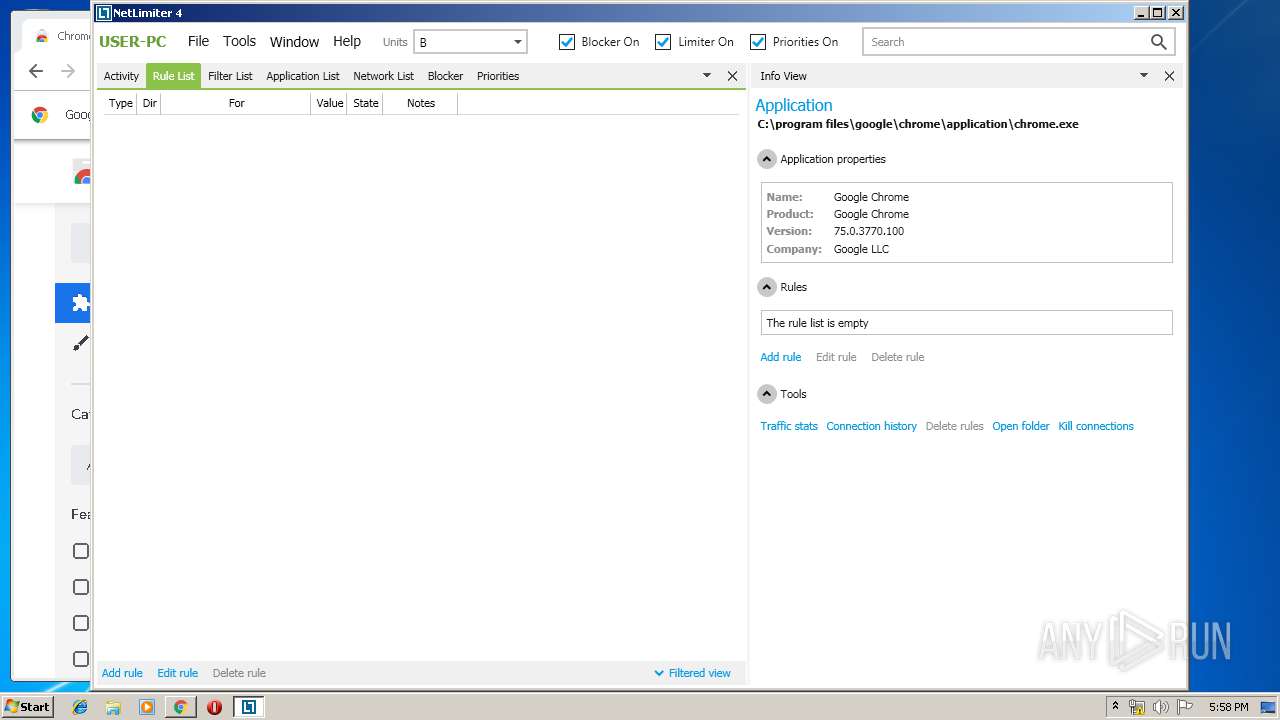Image resolution: width=1280 pixels, height=720 pixels.
Task: Toggle the Blocker On checkbox
Action: pos(567,42)
